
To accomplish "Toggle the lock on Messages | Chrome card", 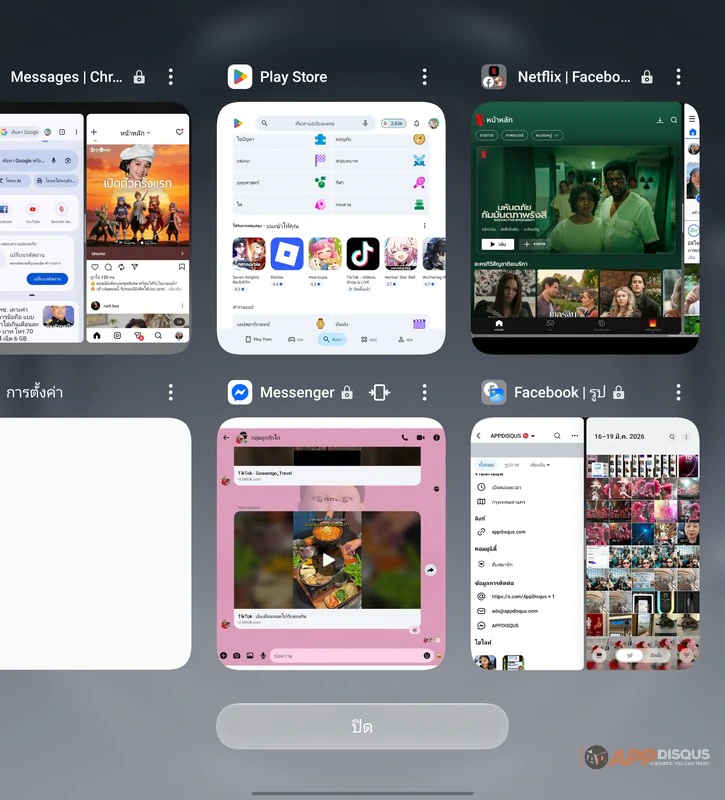I will pos(139,77).
